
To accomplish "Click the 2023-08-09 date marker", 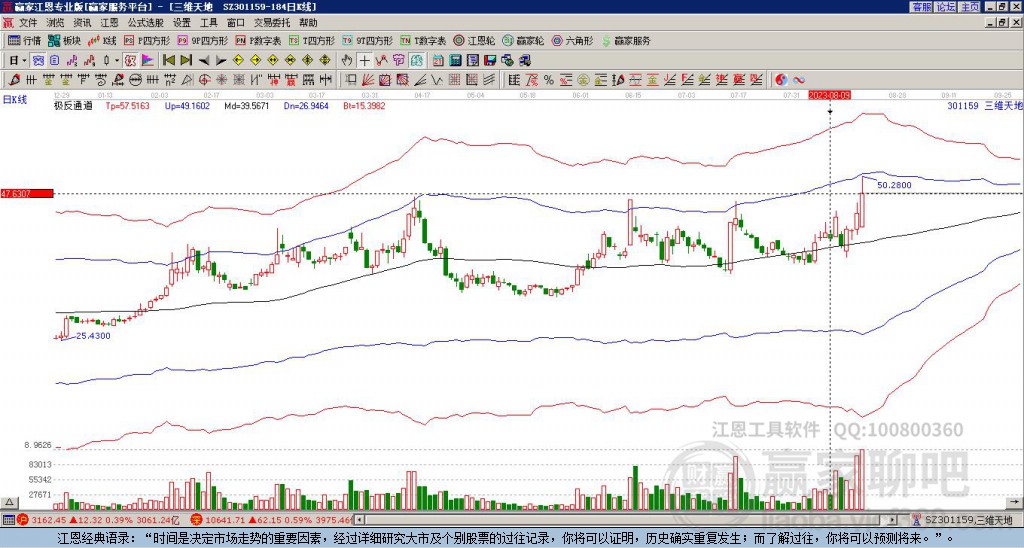I will click(829, 95).
